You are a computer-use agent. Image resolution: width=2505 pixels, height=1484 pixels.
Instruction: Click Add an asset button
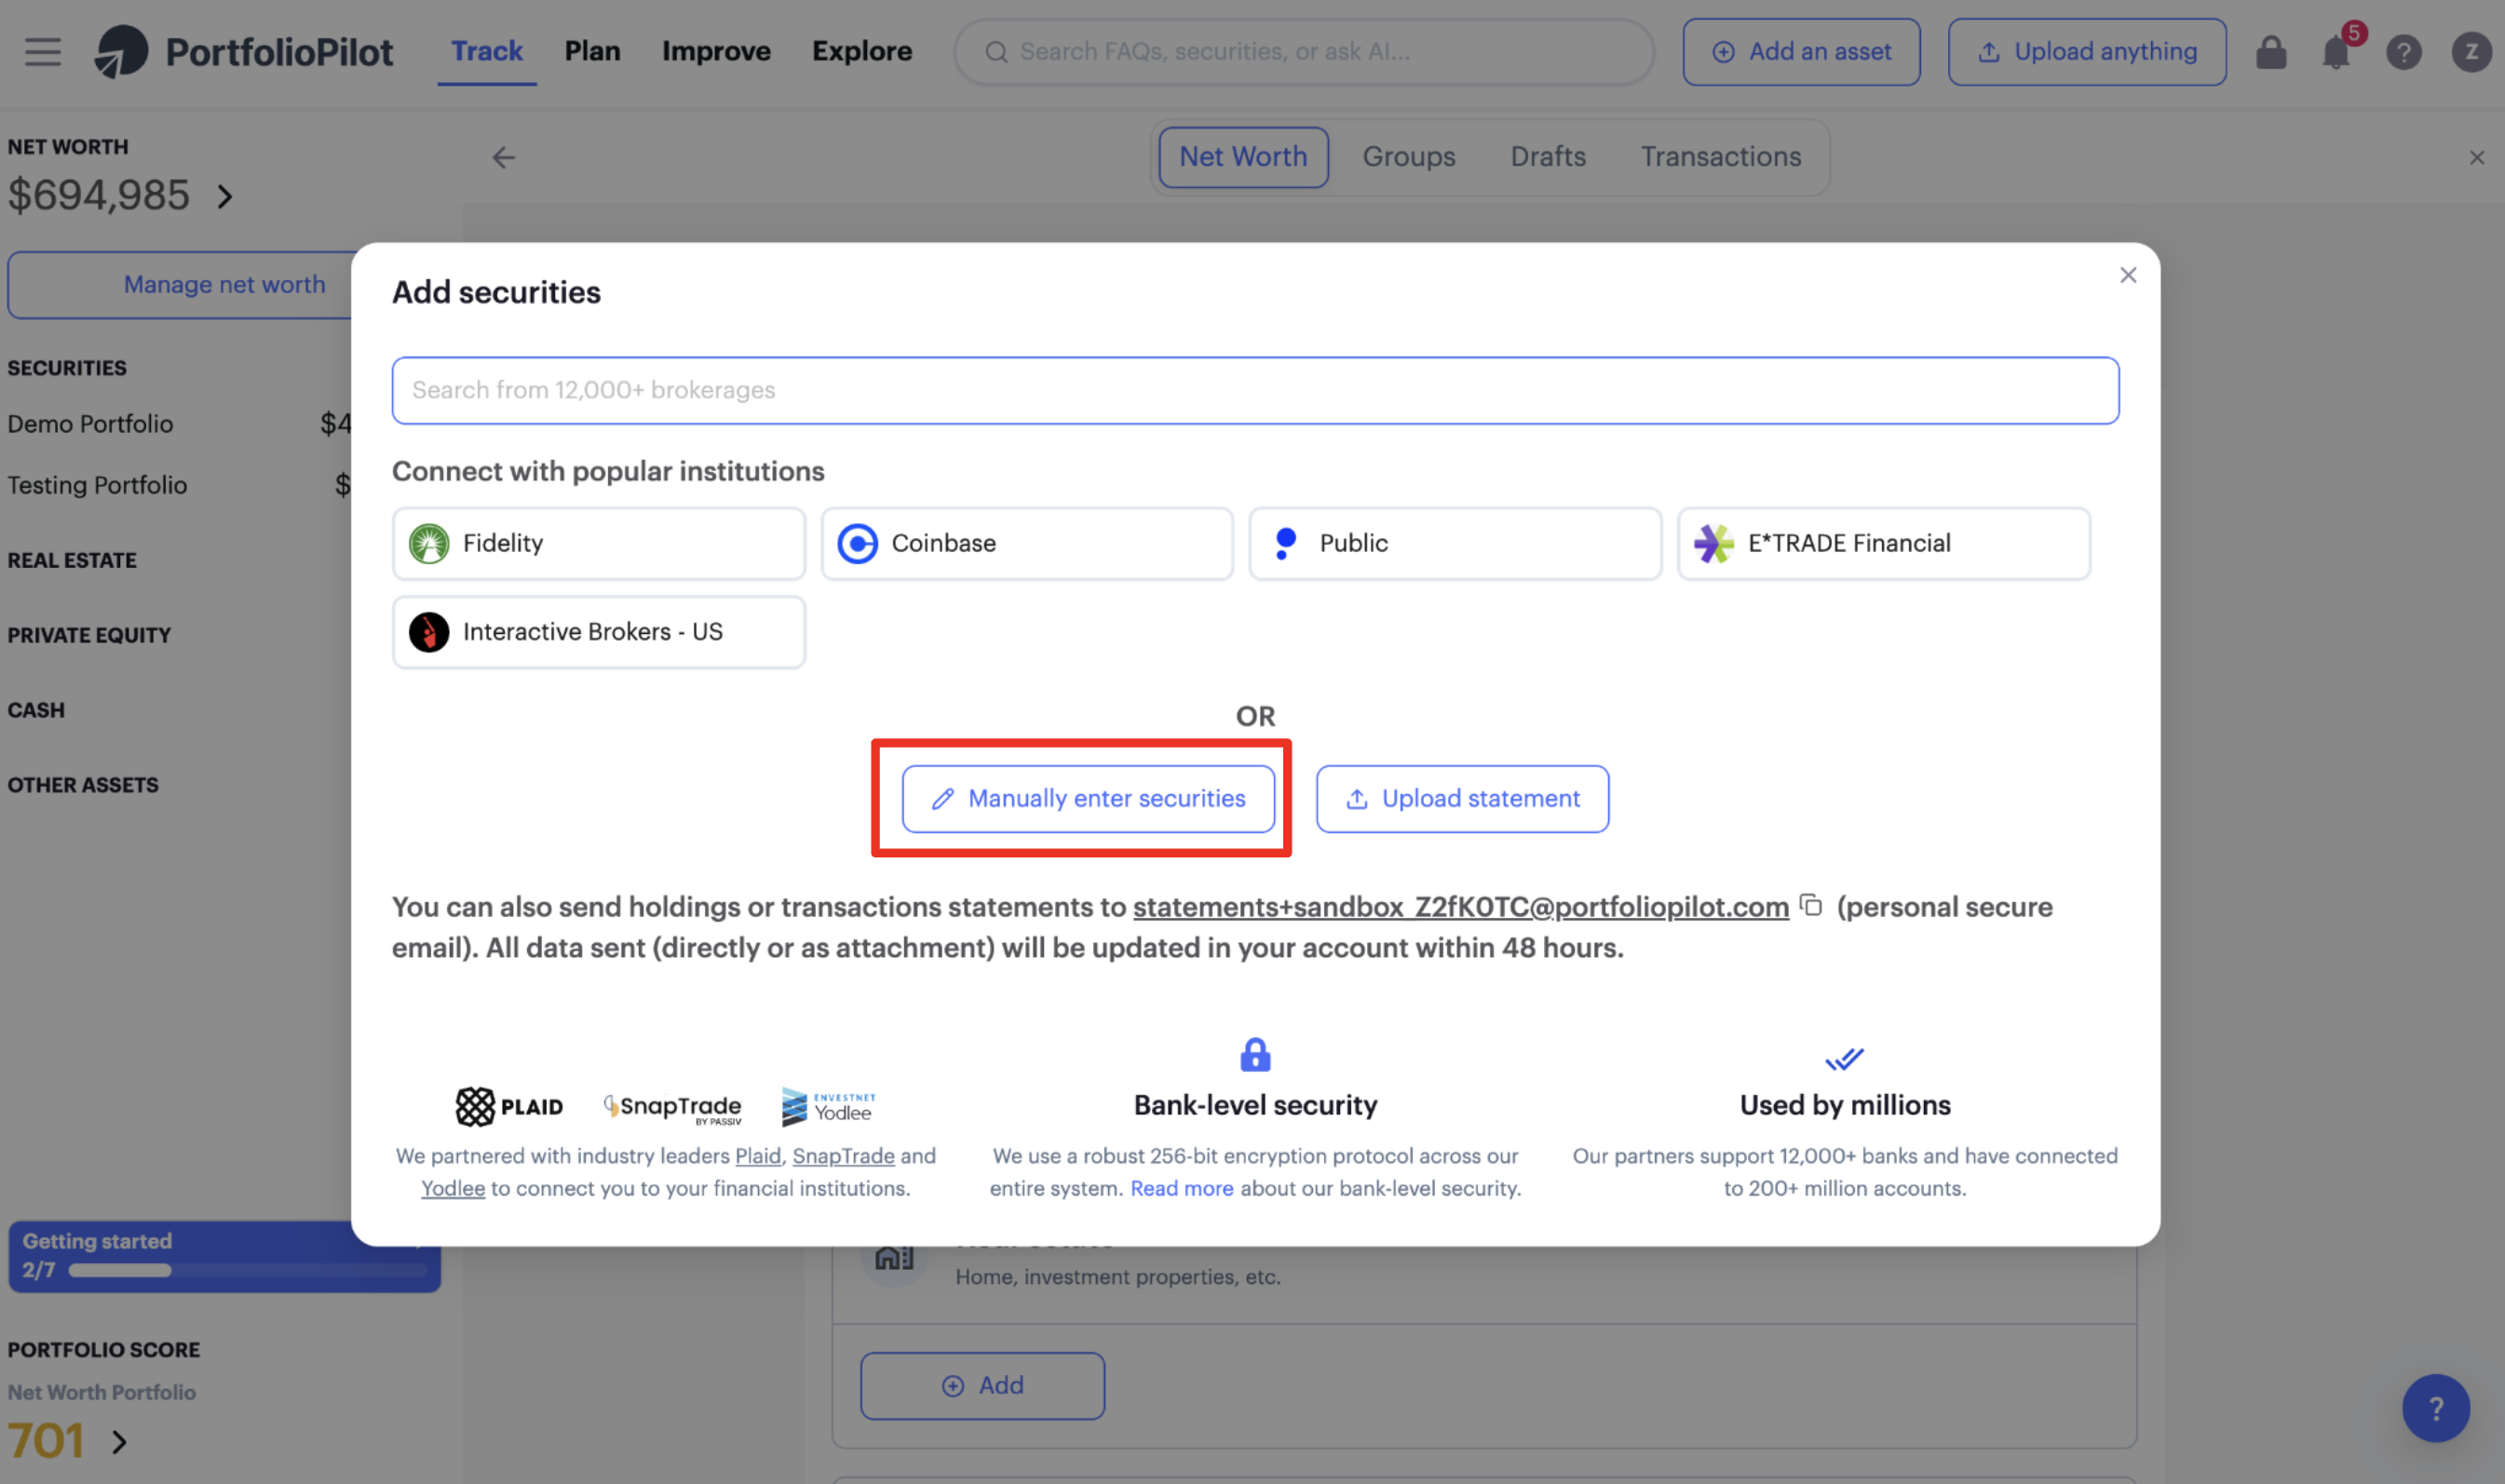point(1801,52)
